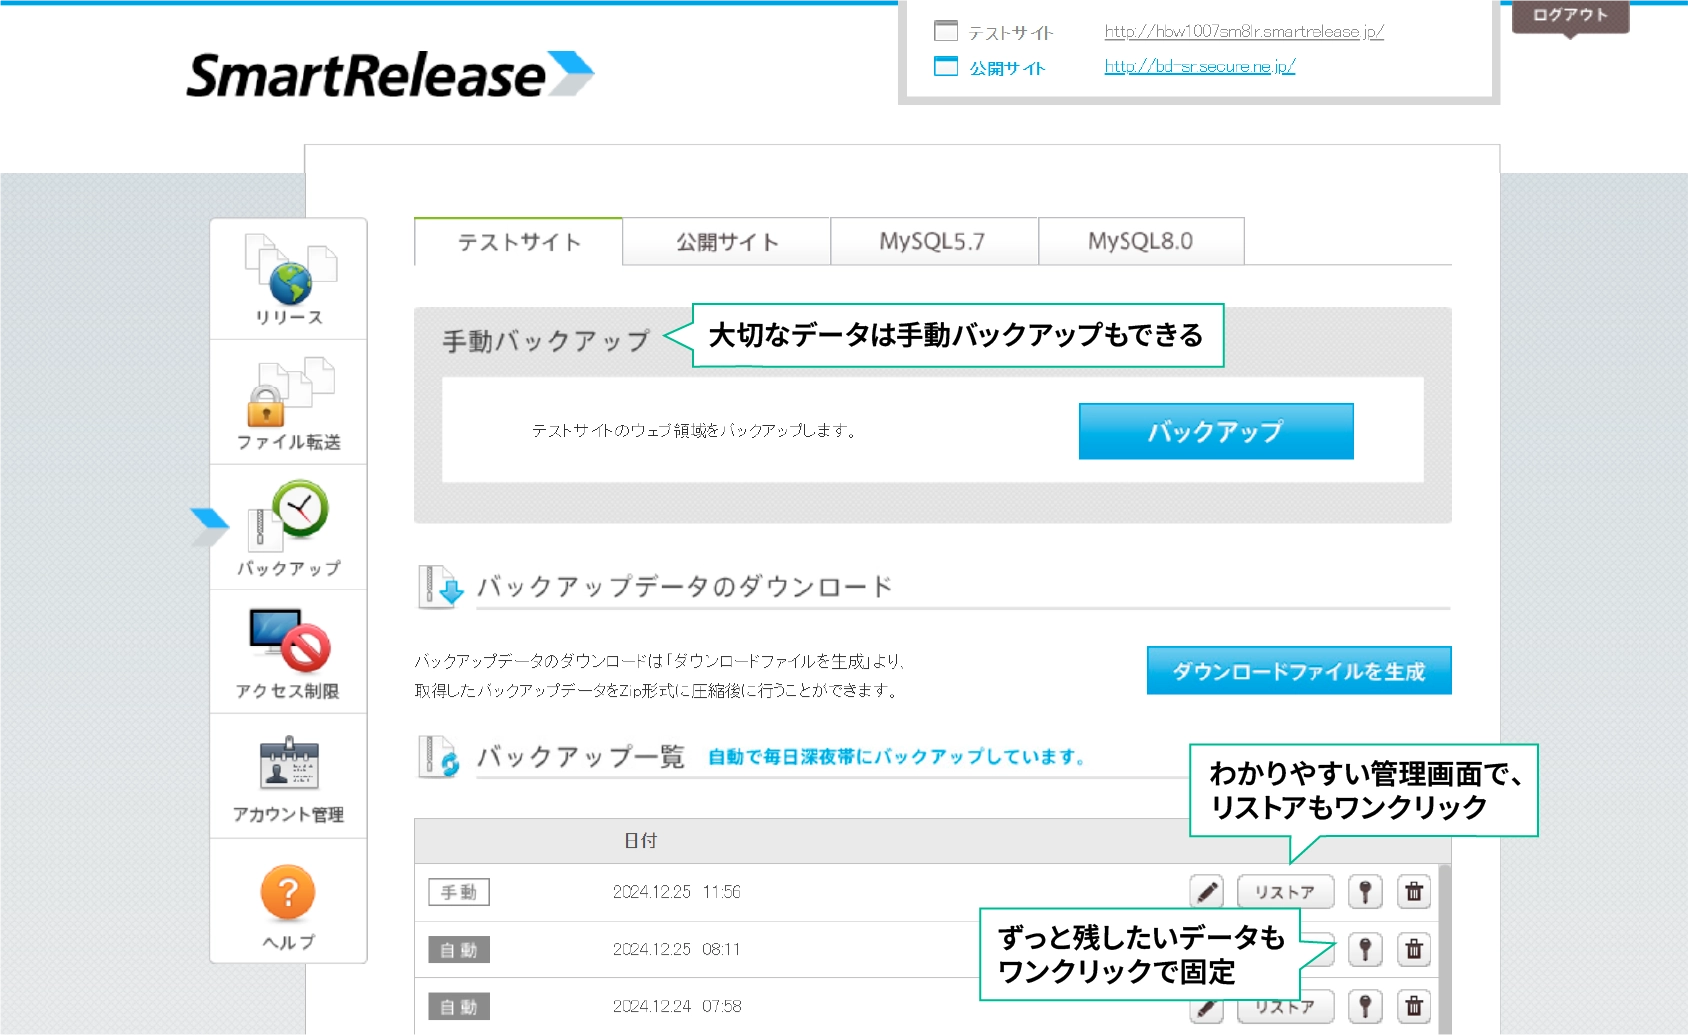Click the テストサイト label in the header box
Viewport: 1688px width, 1035px height.
tap(1011, 33)
